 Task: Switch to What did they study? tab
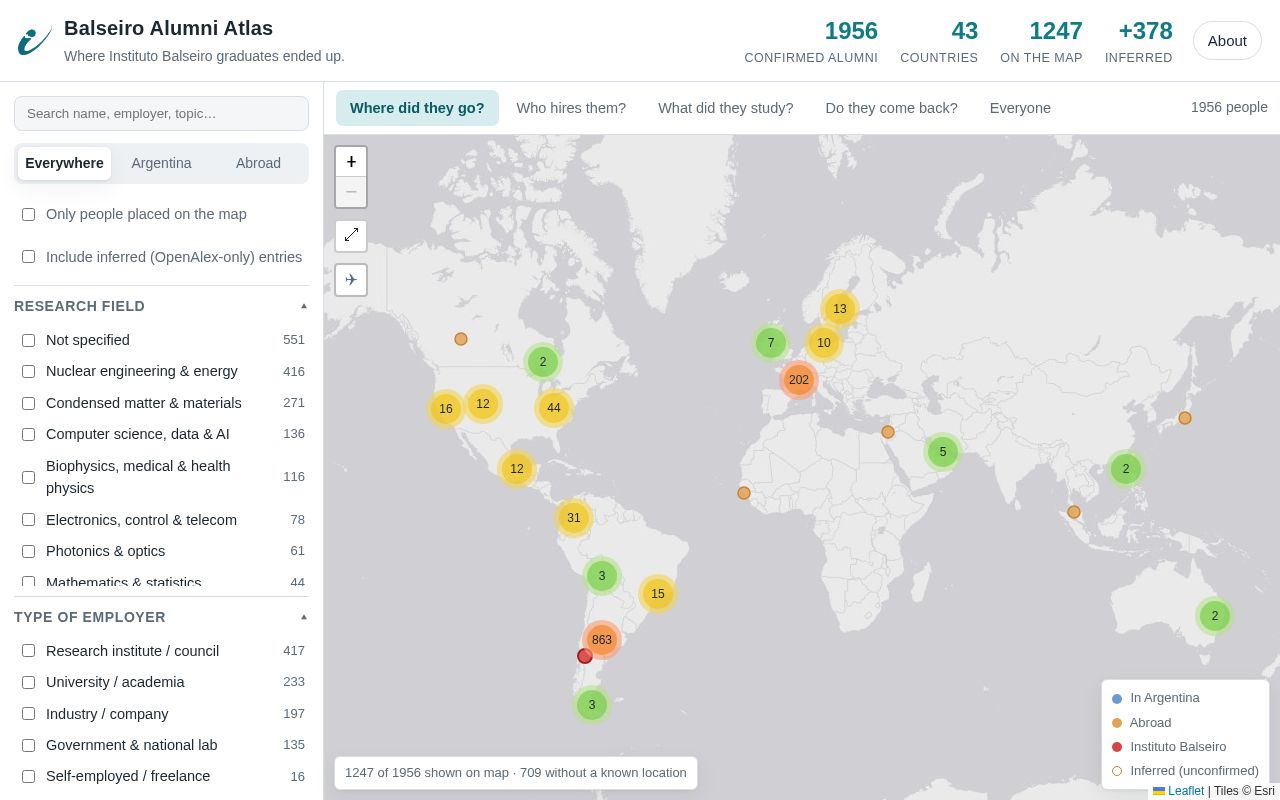(726, 108)
